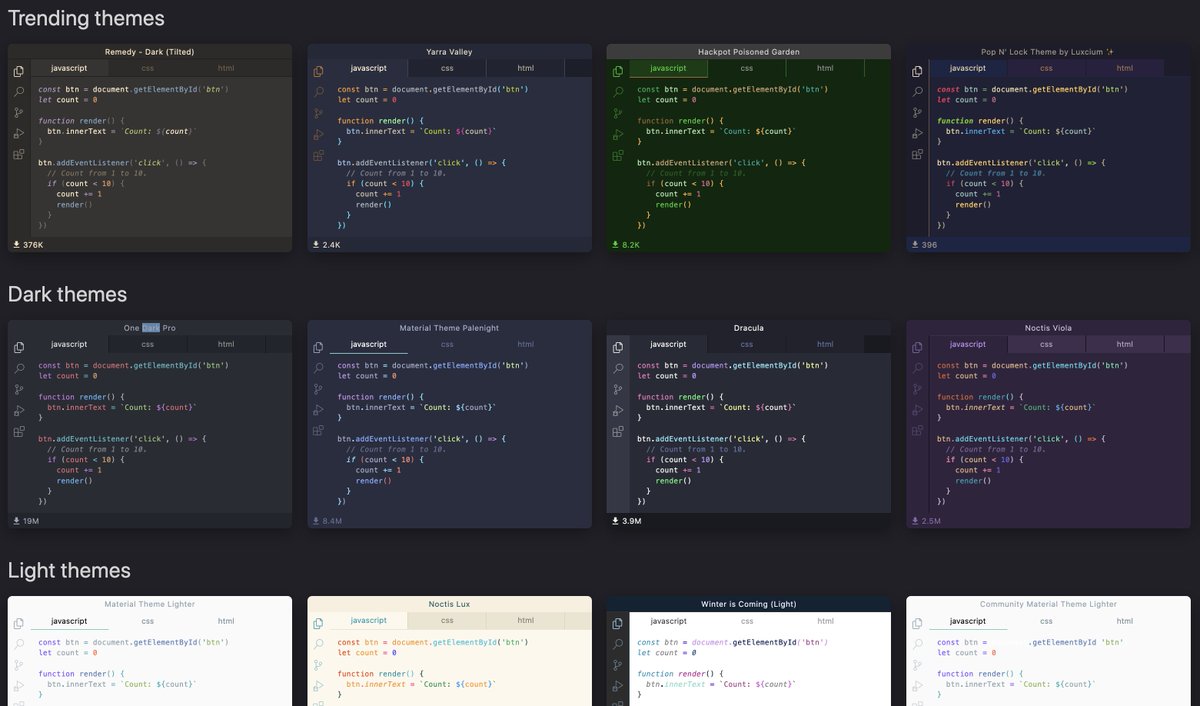Click the Light themes heading
The height and width of the screenshot is (706, 1200).
[69, 570]
